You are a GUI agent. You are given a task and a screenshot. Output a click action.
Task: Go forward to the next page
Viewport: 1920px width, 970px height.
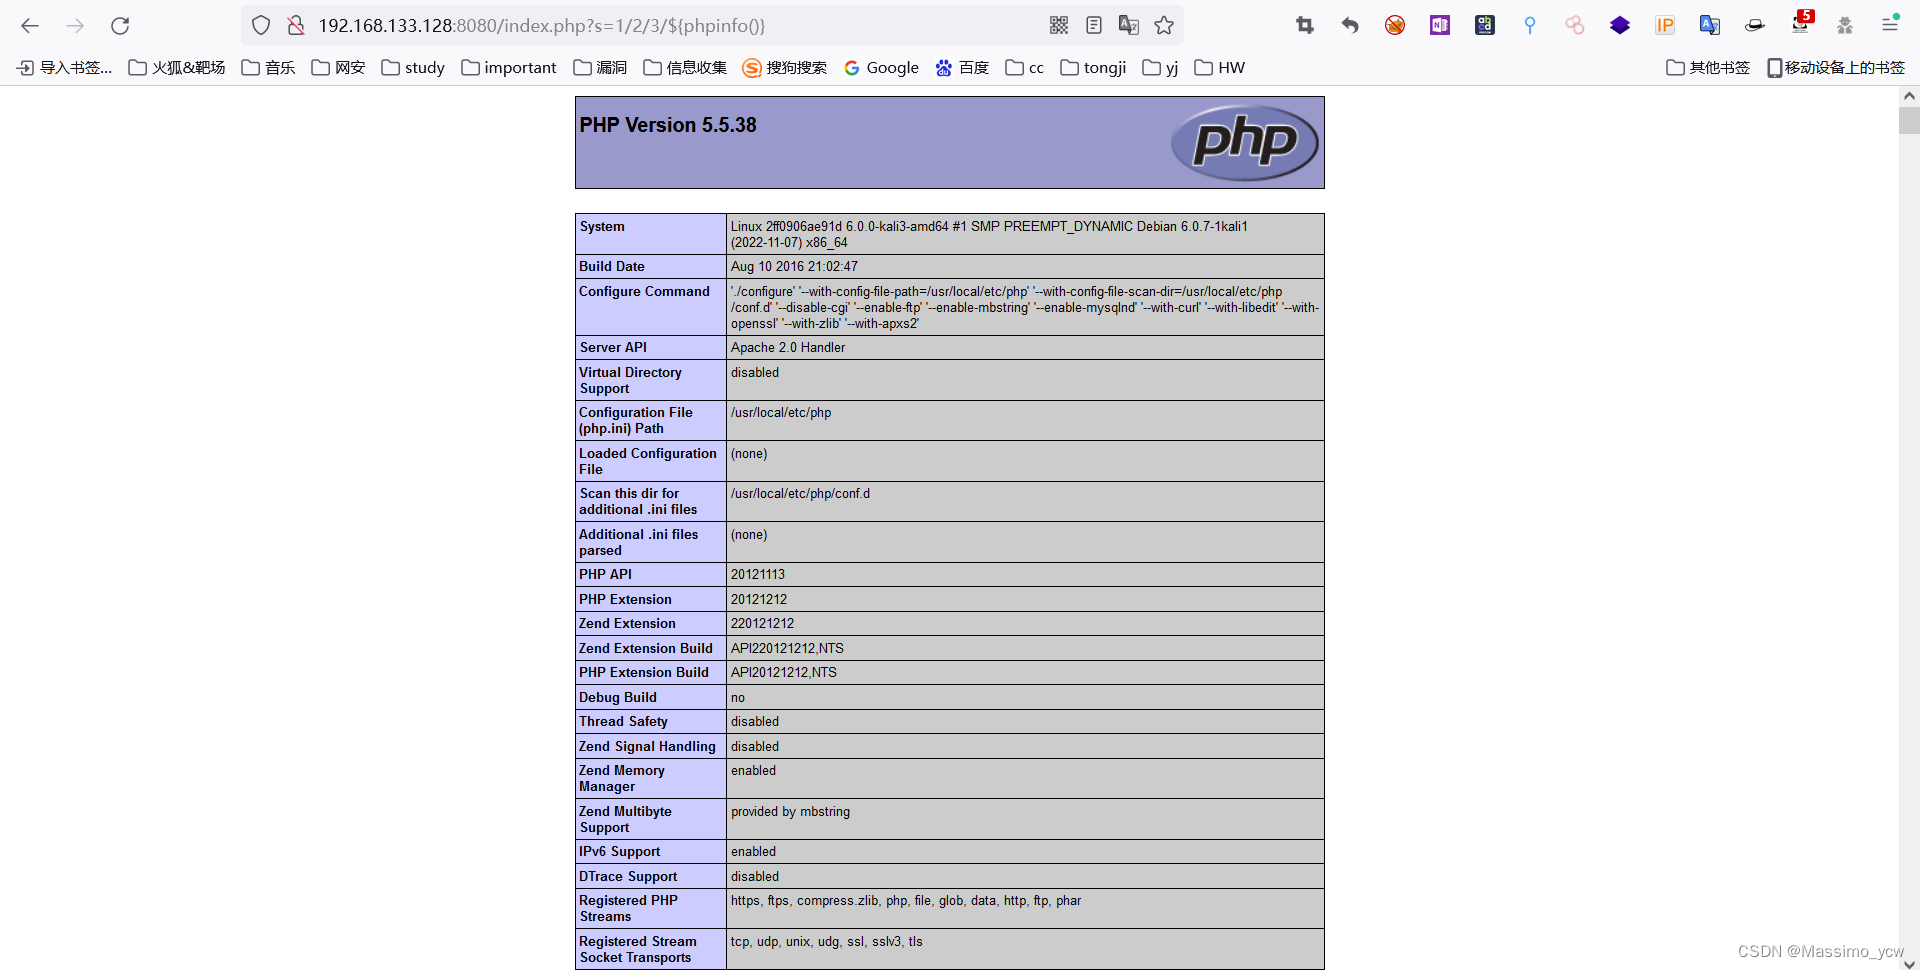coord(75,26)
